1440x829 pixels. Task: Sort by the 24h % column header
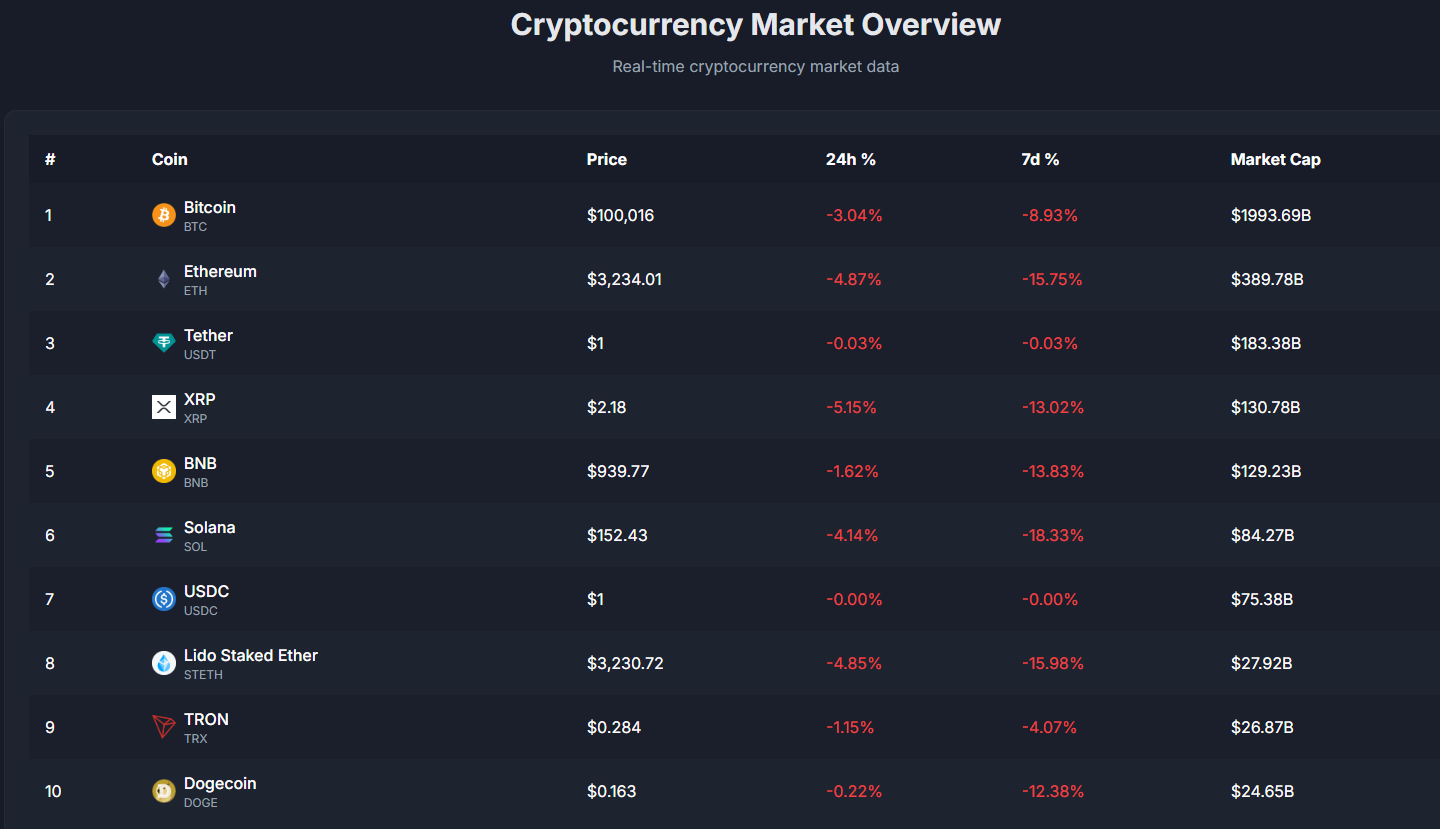(850, 159)
